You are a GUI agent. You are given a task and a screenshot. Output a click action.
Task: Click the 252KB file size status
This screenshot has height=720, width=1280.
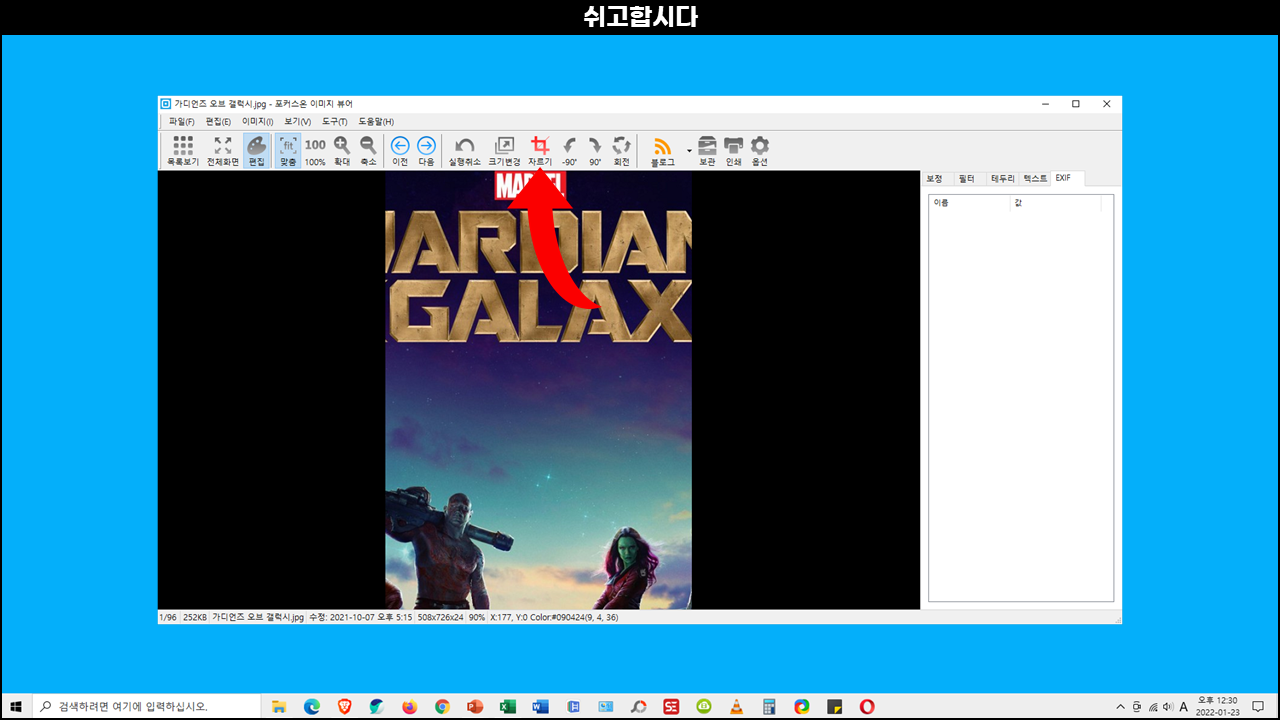195,617
